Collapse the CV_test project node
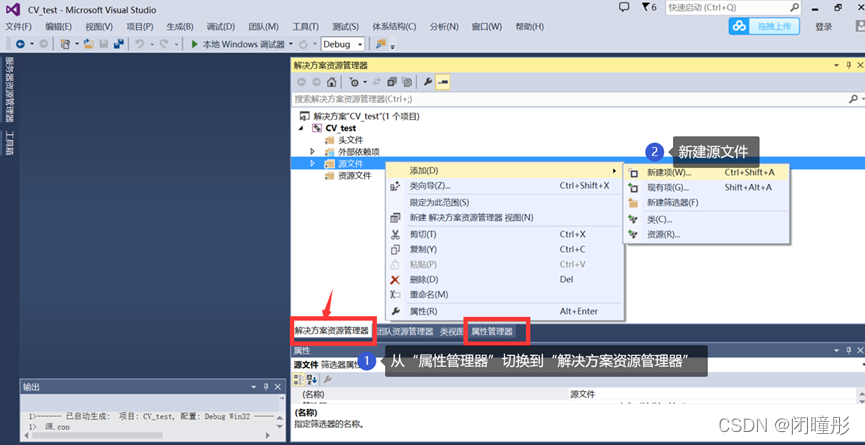The image size is (865, 445). tap(301, 128)
